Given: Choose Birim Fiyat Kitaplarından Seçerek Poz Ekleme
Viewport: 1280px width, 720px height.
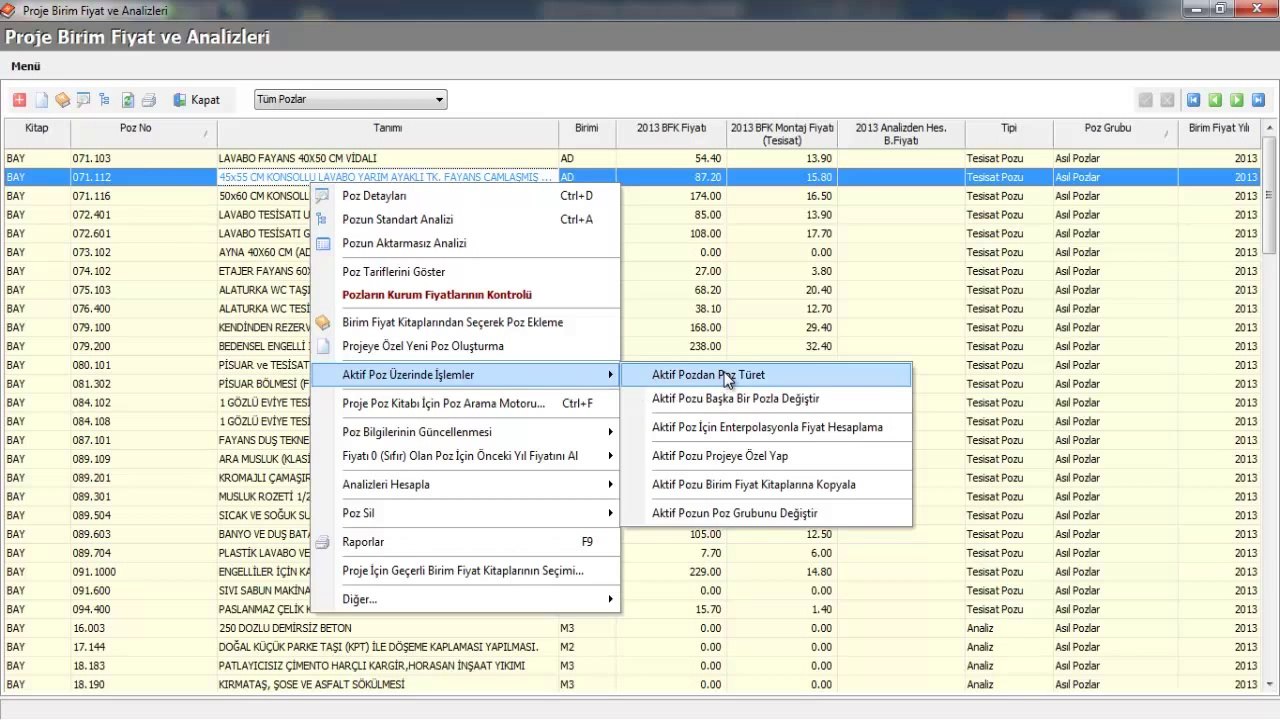Looking at the screenshot, I should (466, 322).
